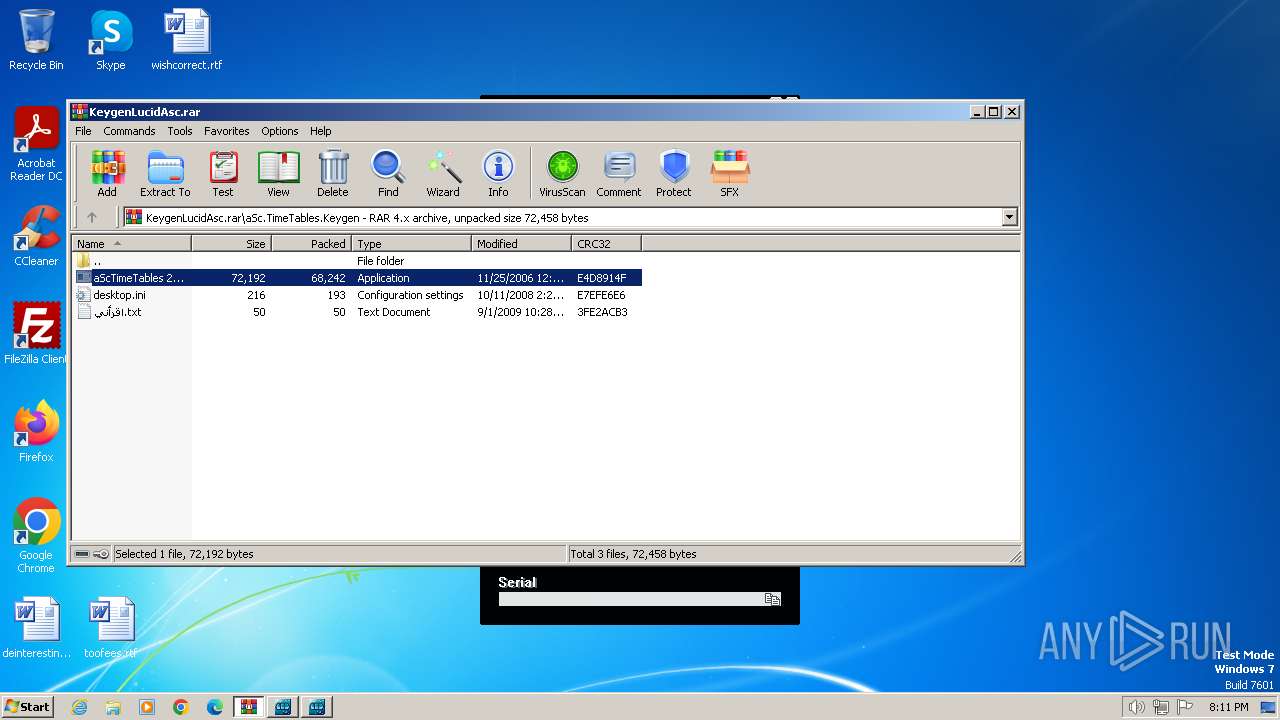Open the Help menu
Viewport: 1280px width, 720px height.
[320, 131]
